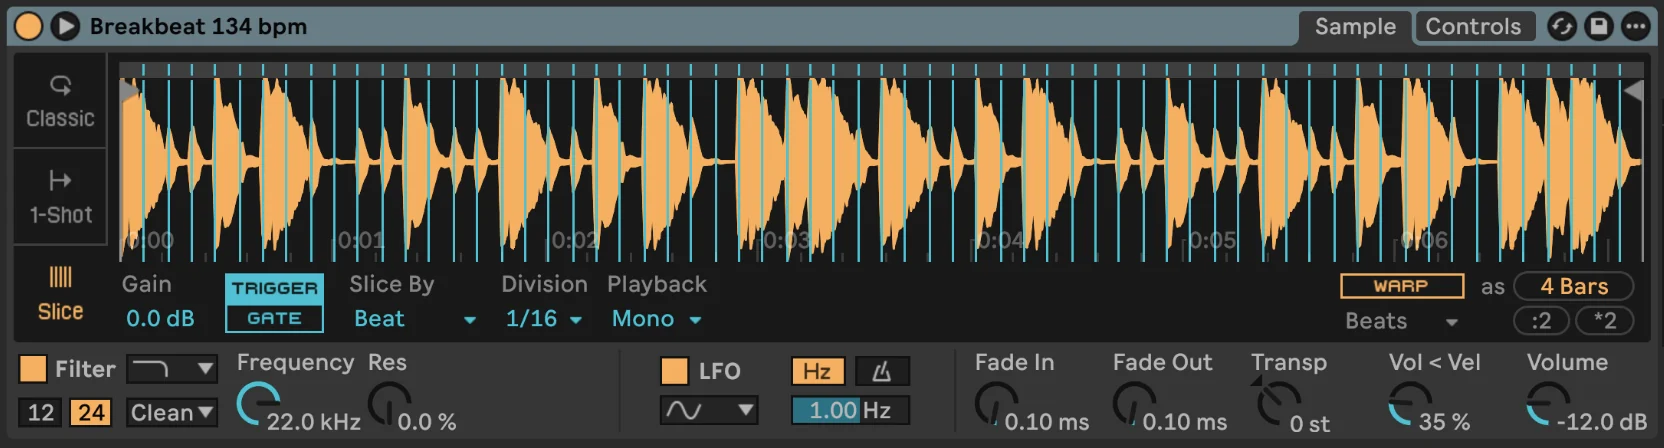Image resolution: width=1664 pixels, height=448 pixels.
Task: Click the 0.10 ms Fade In value
Action: [x=1046, y=422]
